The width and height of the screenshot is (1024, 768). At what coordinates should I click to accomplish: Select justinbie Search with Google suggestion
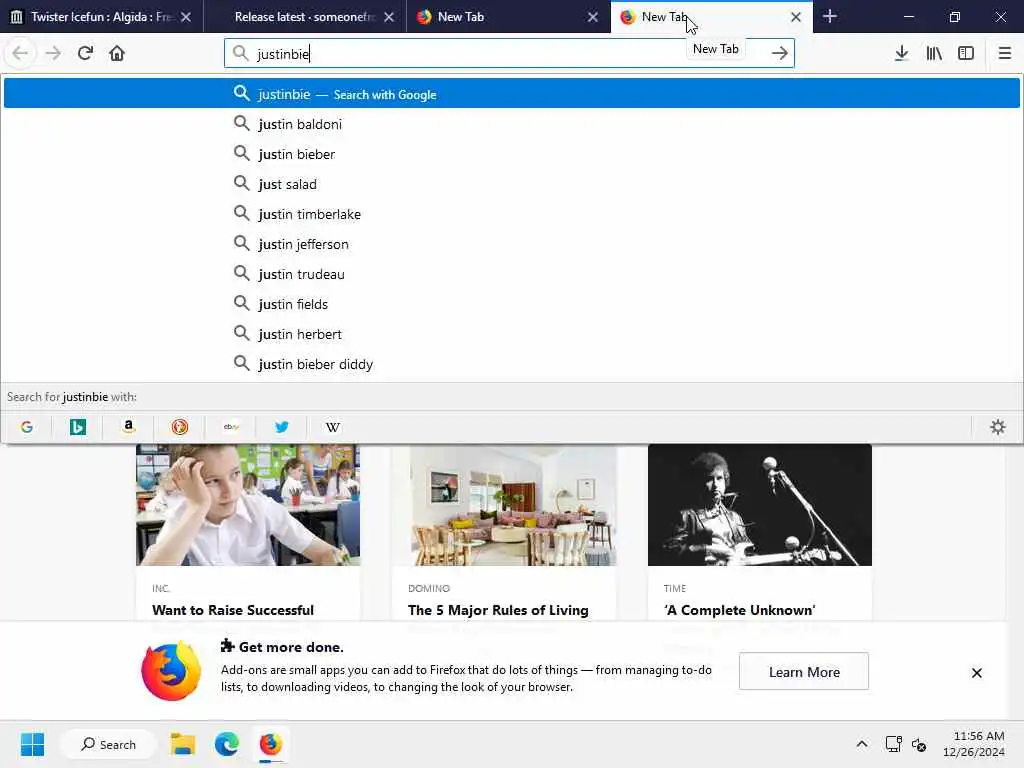[511, 93]
